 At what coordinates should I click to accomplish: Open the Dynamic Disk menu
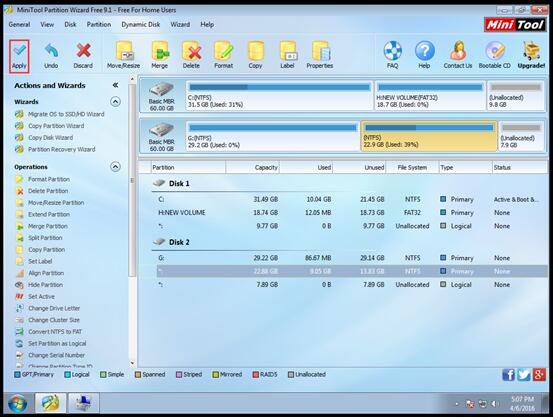tap(141, 25)
